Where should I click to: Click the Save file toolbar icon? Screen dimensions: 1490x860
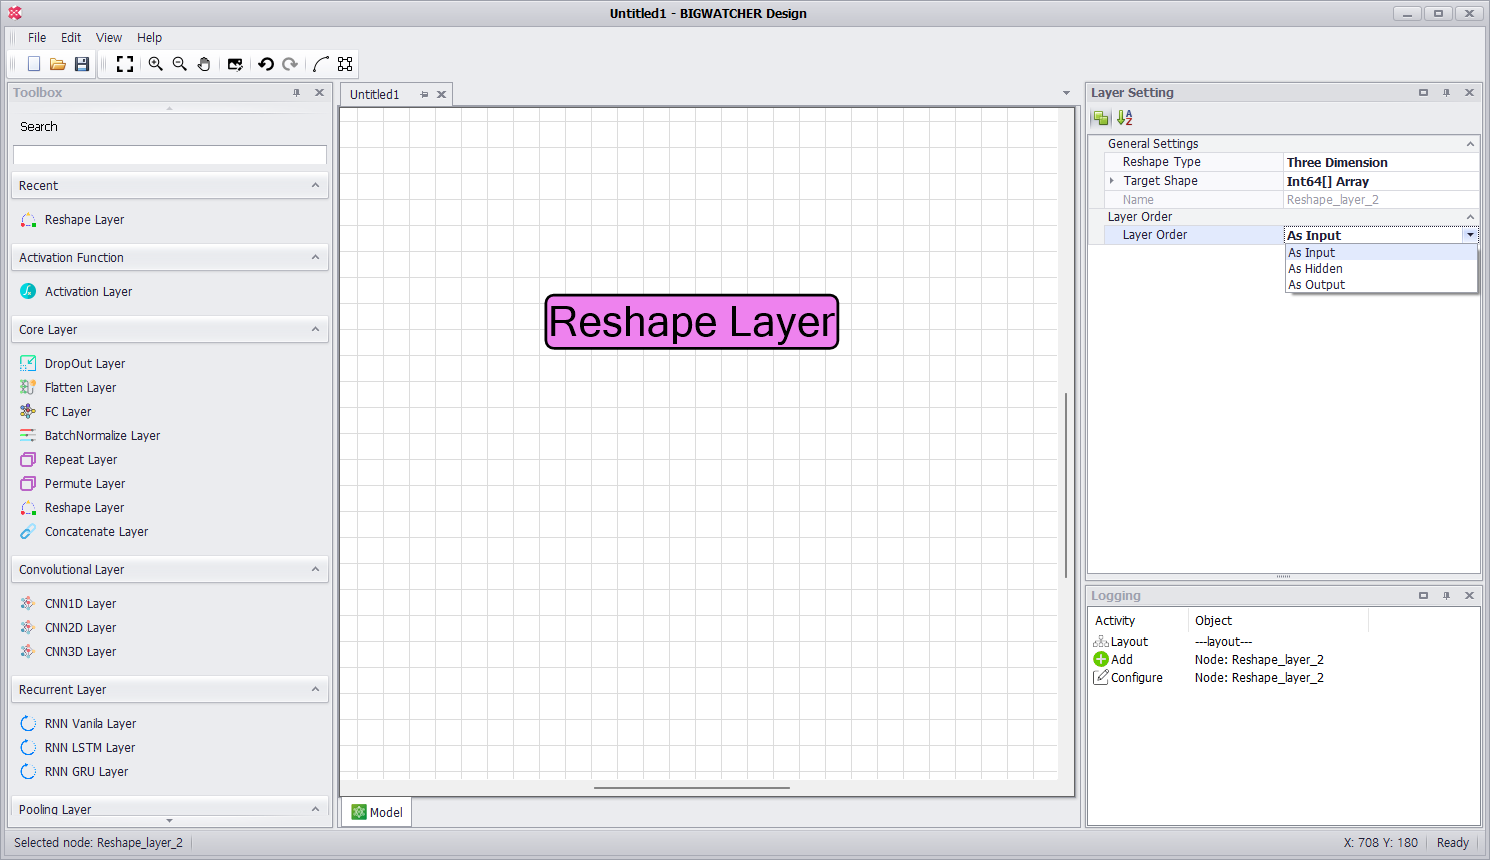pyautogui.click(x=82, y=64)
